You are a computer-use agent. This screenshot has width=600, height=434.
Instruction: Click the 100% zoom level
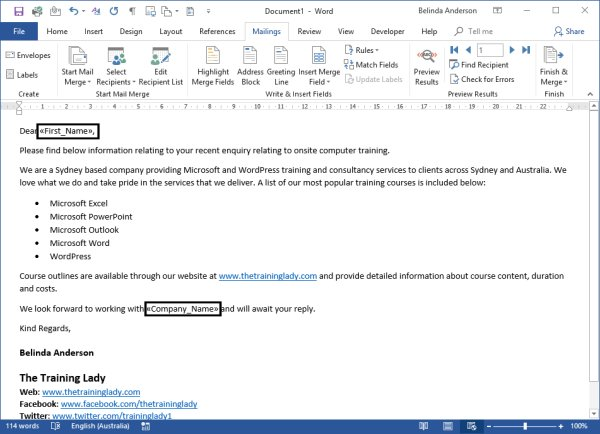[x=579, y=426]
